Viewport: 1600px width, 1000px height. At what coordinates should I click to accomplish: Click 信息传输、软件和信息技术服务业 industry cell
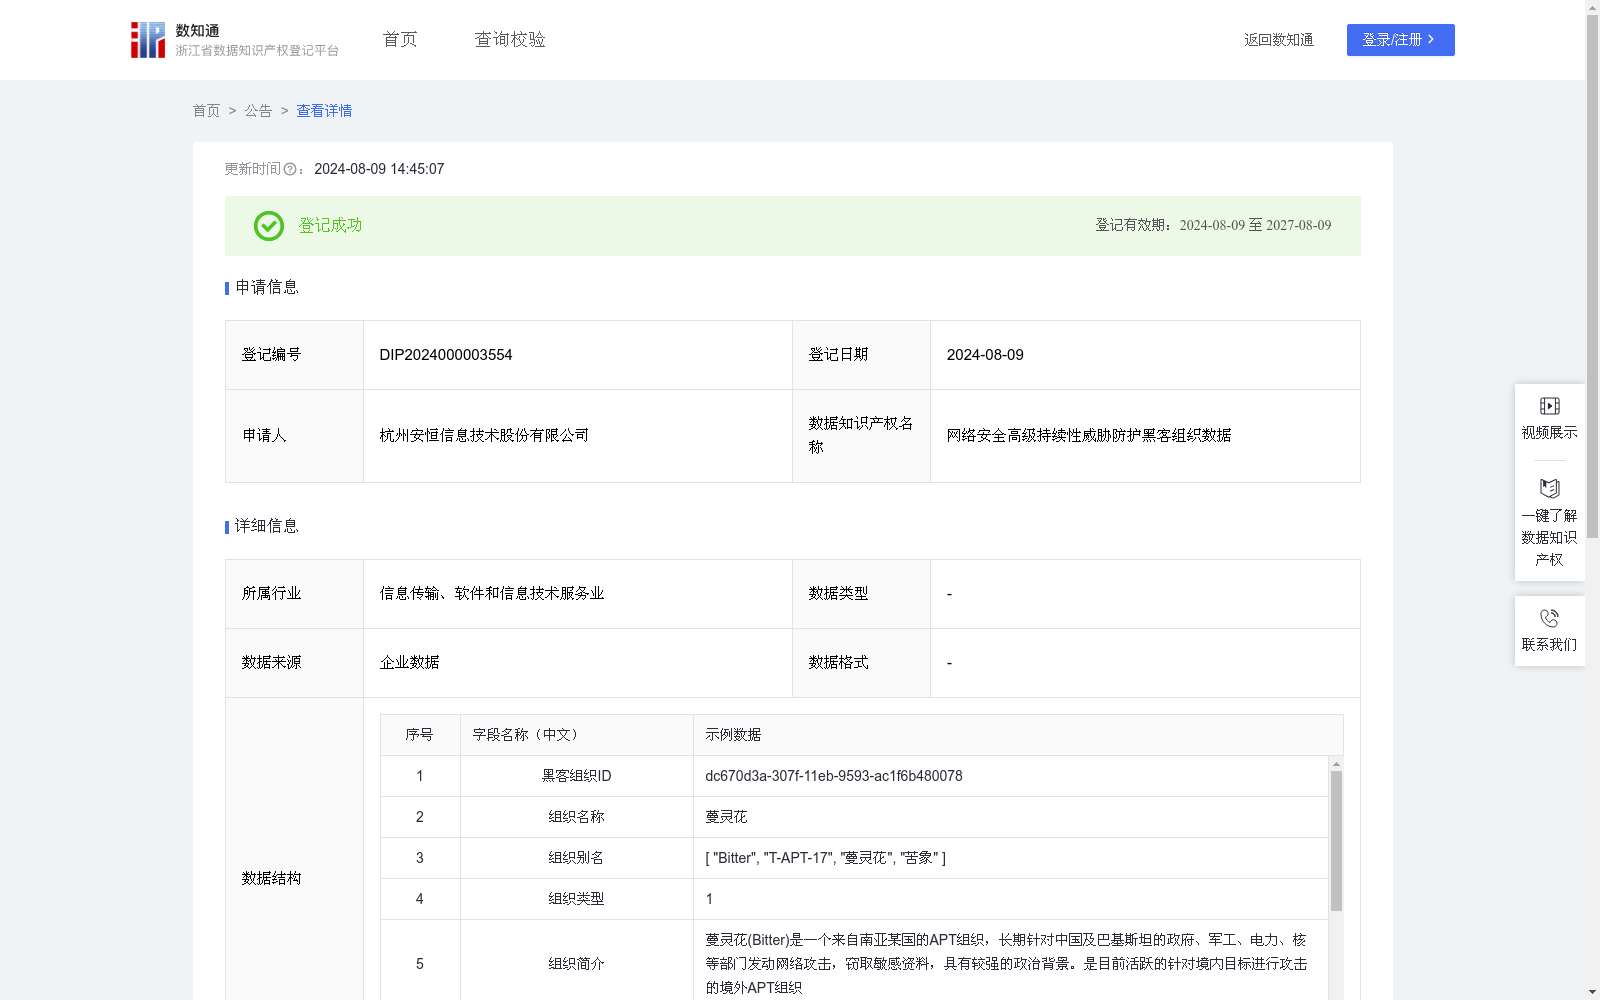(x=578, y=594)
